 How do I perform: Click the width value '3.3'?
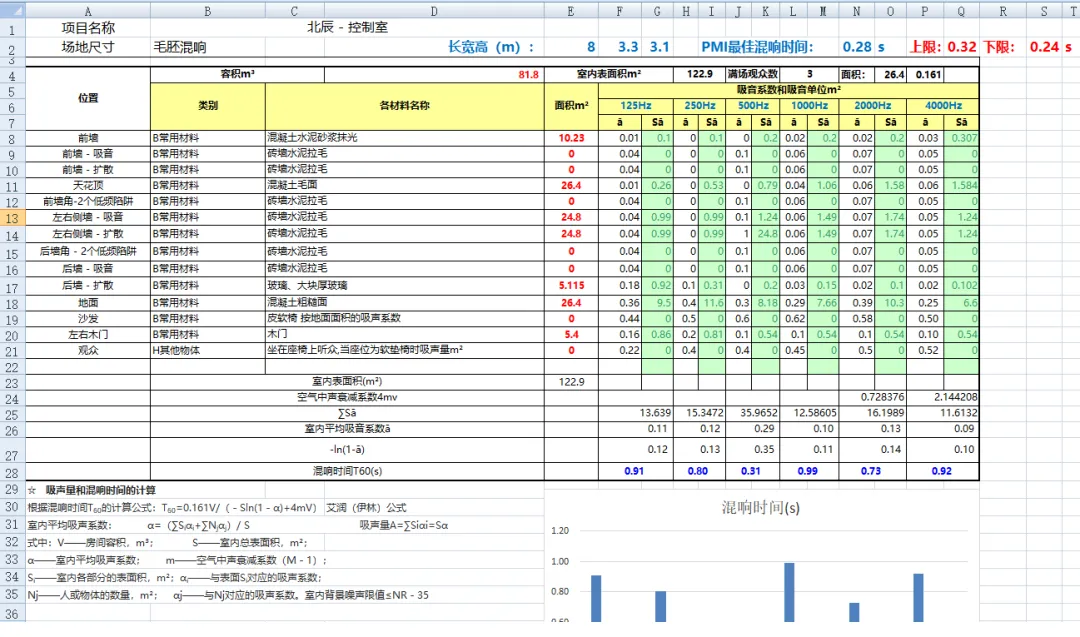coord(627,47)
